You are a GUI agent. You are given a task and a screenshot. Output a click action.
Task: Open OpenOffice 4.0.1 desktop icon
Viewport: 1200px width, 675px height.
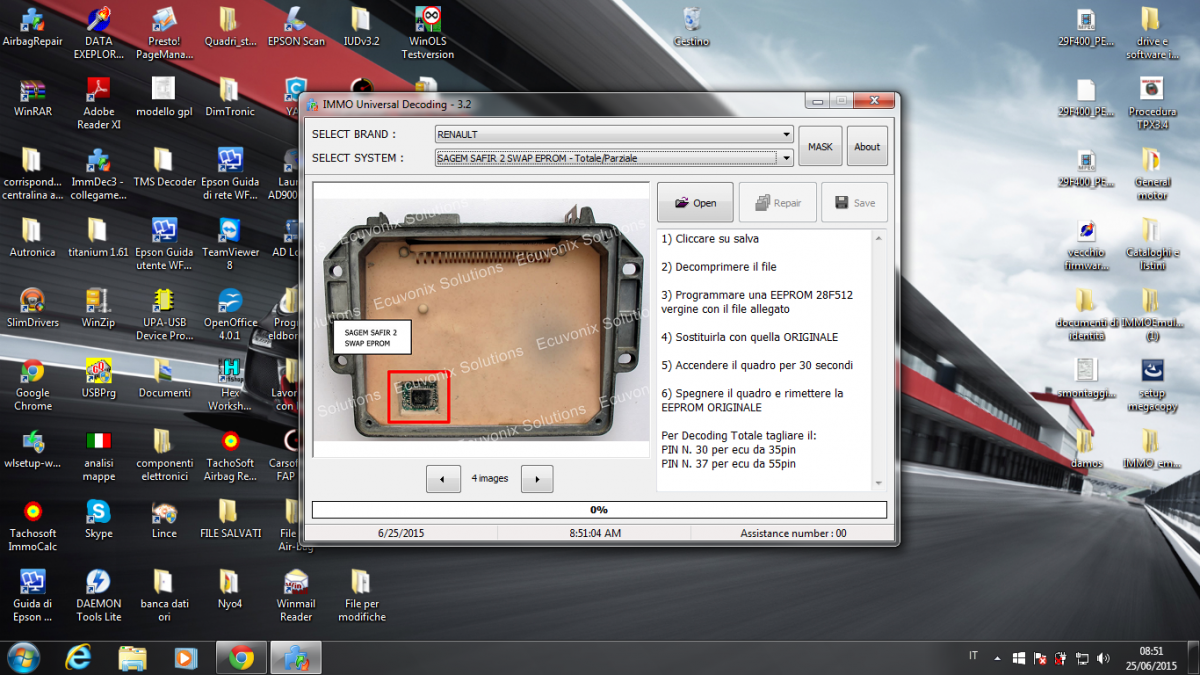[230, 314]
